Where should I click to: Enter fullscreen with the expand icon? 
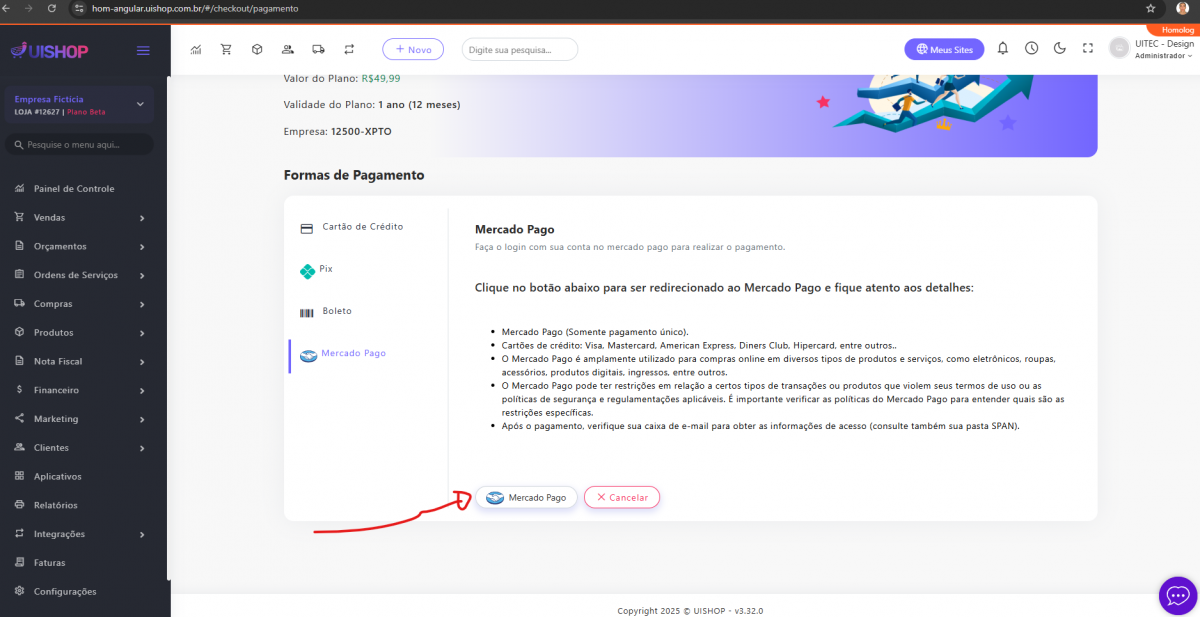(1088, 49)
